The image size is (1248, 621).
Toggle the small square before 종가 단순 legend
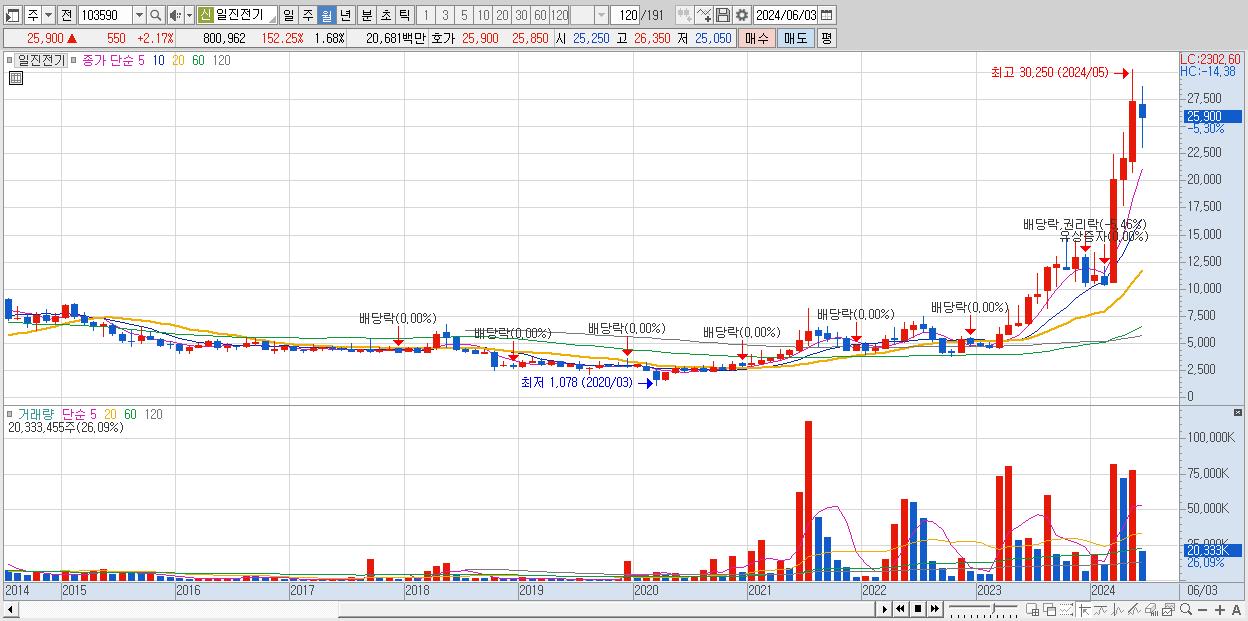[x=74, y=60]
